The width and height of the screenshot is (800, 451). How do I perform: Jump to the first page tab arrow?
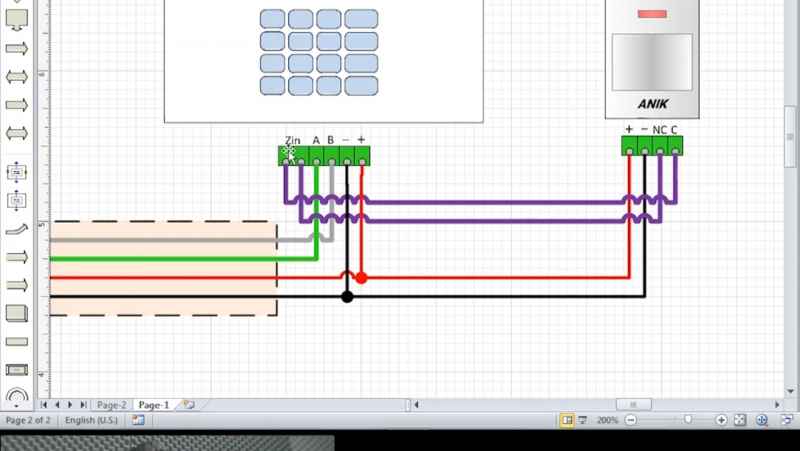tap(44, 405)
